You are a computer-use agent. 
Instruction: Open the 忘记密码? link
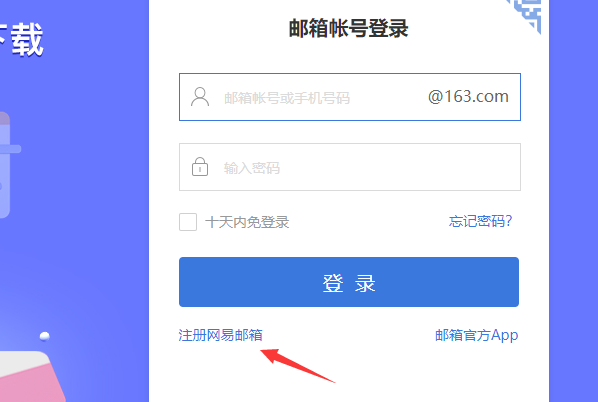coord(481,221)
